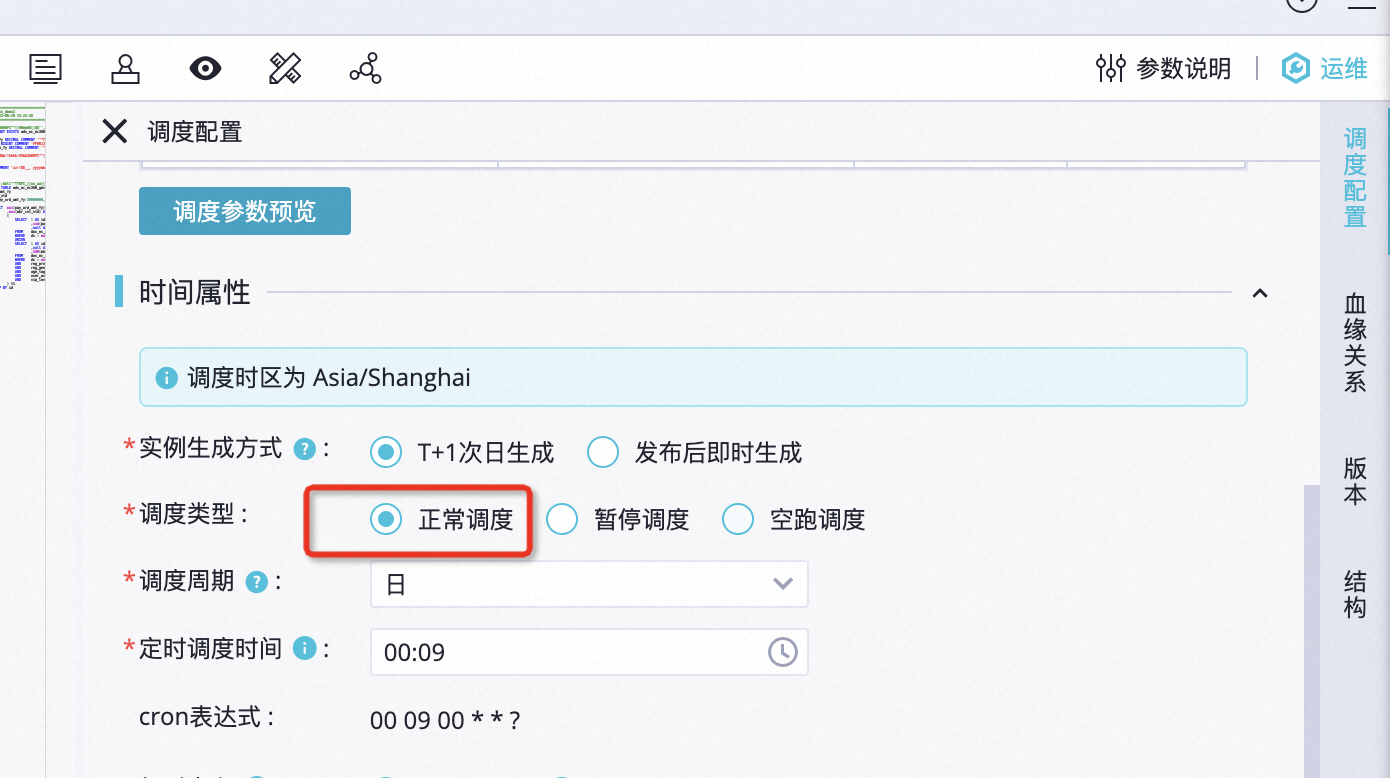Select 暂停调度 schedule type
The height and width of the screenshot is (778, 1390).
point(562,519)
